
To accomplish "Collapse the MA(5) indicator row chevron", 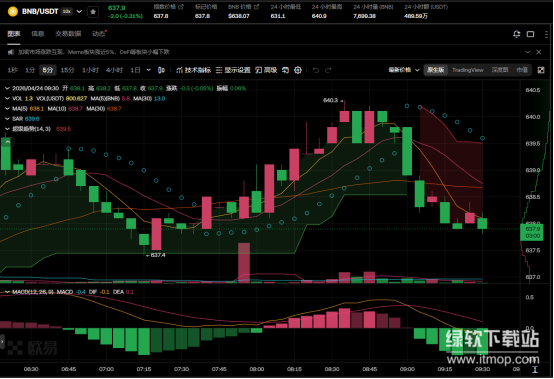I will 7,108.
